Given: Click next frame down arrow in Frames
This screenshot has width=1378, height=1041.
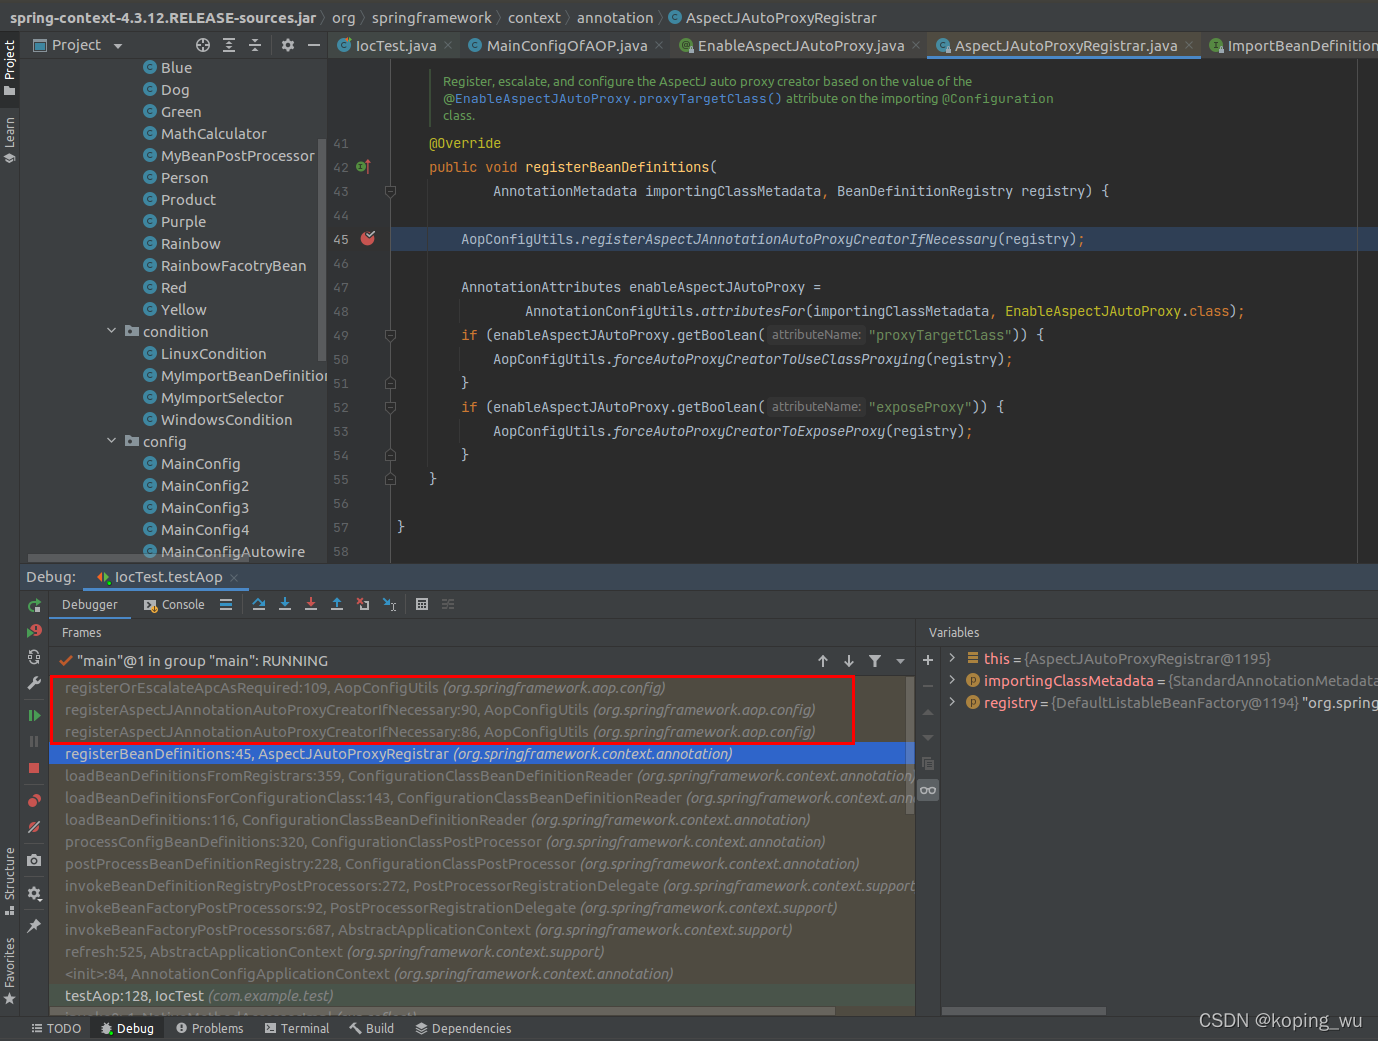Looking at the screenshot, I should pyautogui.click(x=849, y=661).
